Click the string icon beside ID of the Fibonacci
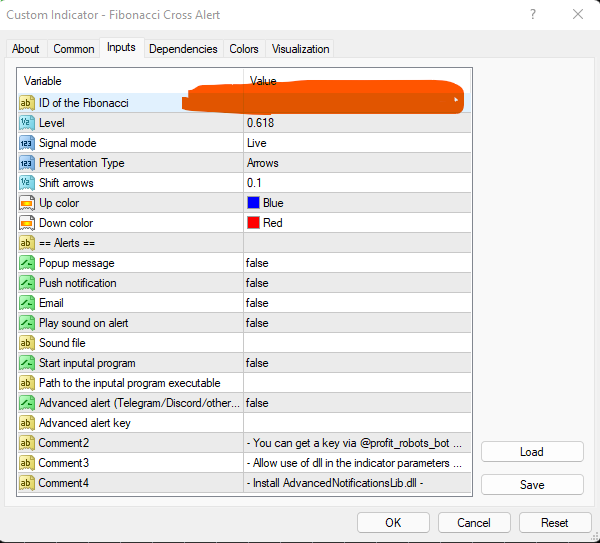 pos(27,103)
